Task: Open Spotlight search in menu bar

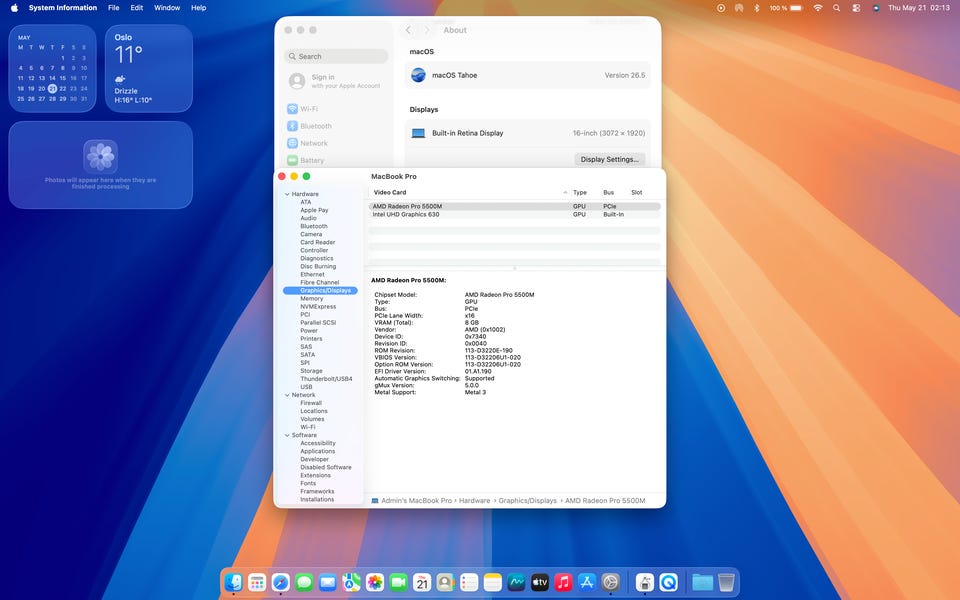Action: [x=836, y=8]
